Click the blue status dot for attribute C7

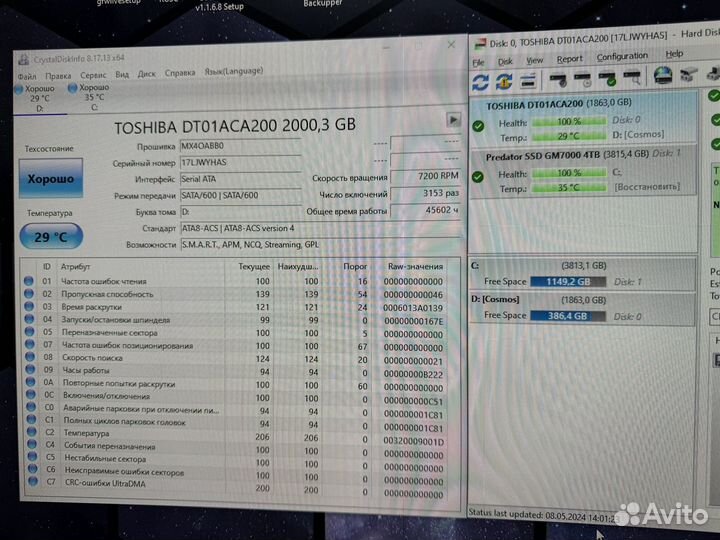coord(33,481)
